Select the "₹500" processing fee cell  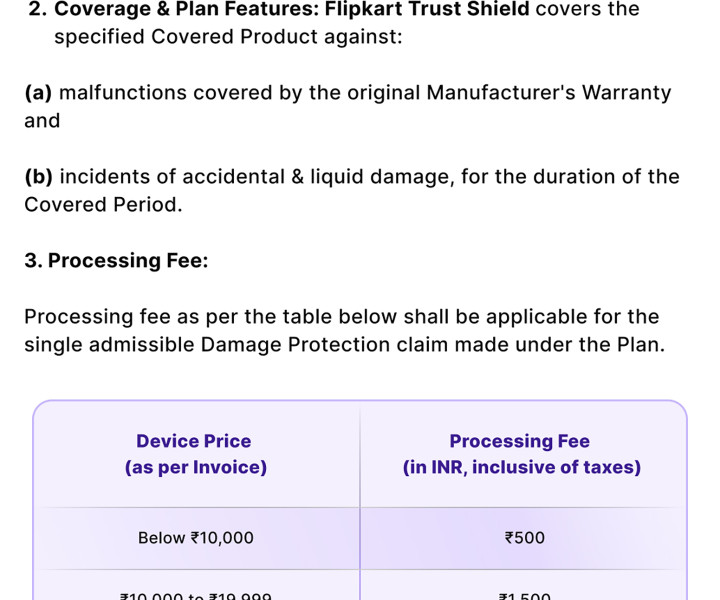[525, 538]
